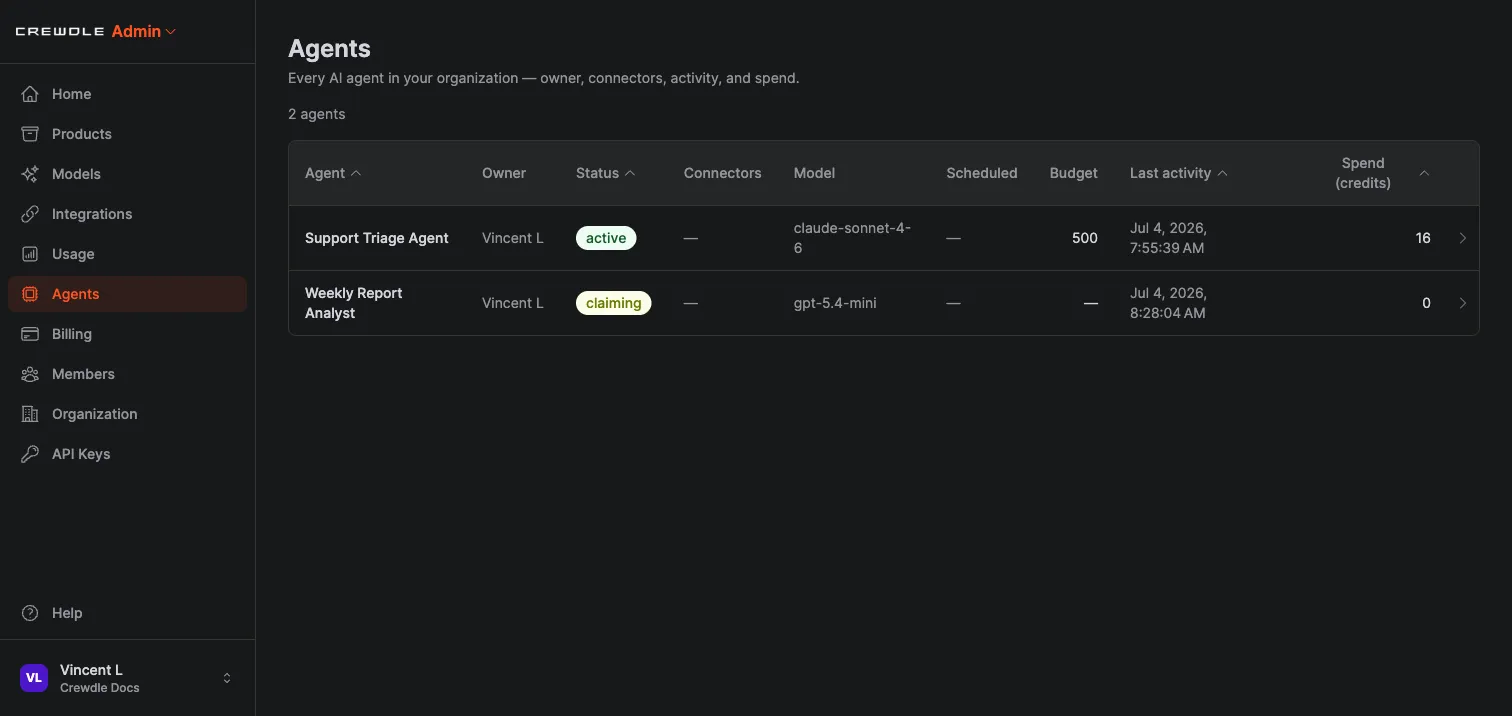Click the claiming status badge

[613, 303]
